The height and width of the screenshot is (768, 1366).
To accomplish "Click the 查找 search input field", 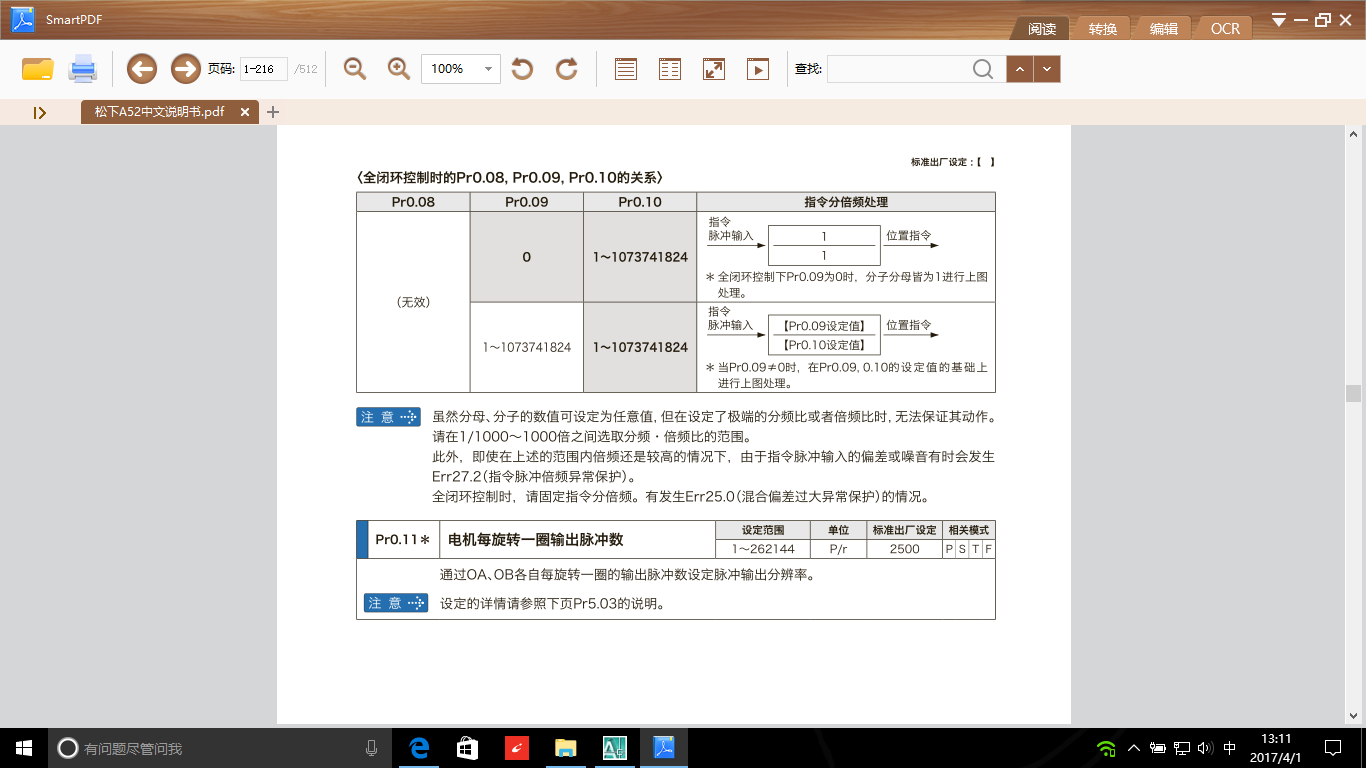I will coord(898,69).
